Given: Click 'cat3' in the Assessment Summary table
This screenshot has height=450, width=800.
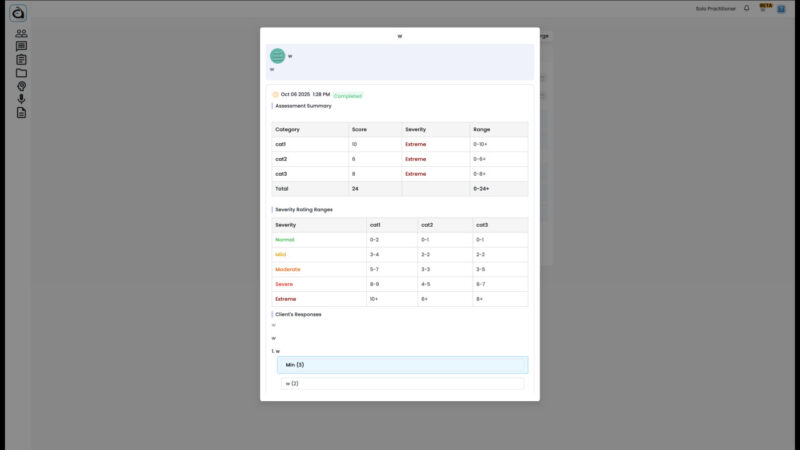Looking at the screenshot, I should pyautogui.click(x=281, y=174).
